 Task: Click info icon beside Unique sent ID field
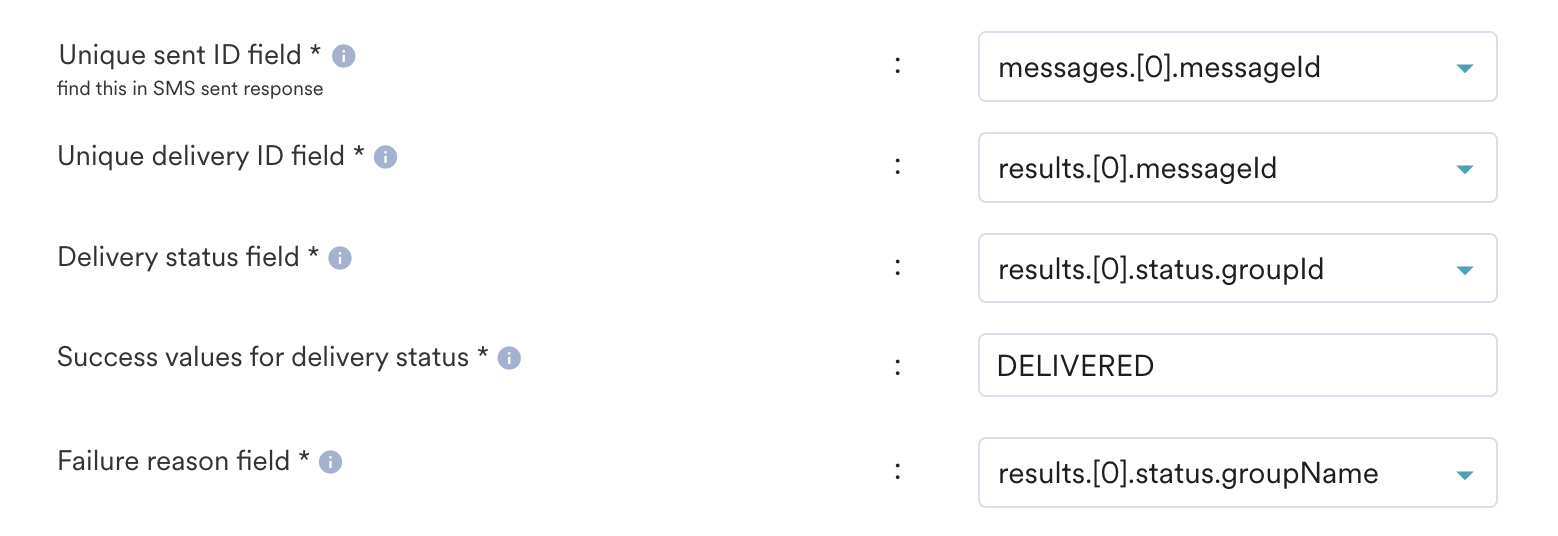[343, 56]
